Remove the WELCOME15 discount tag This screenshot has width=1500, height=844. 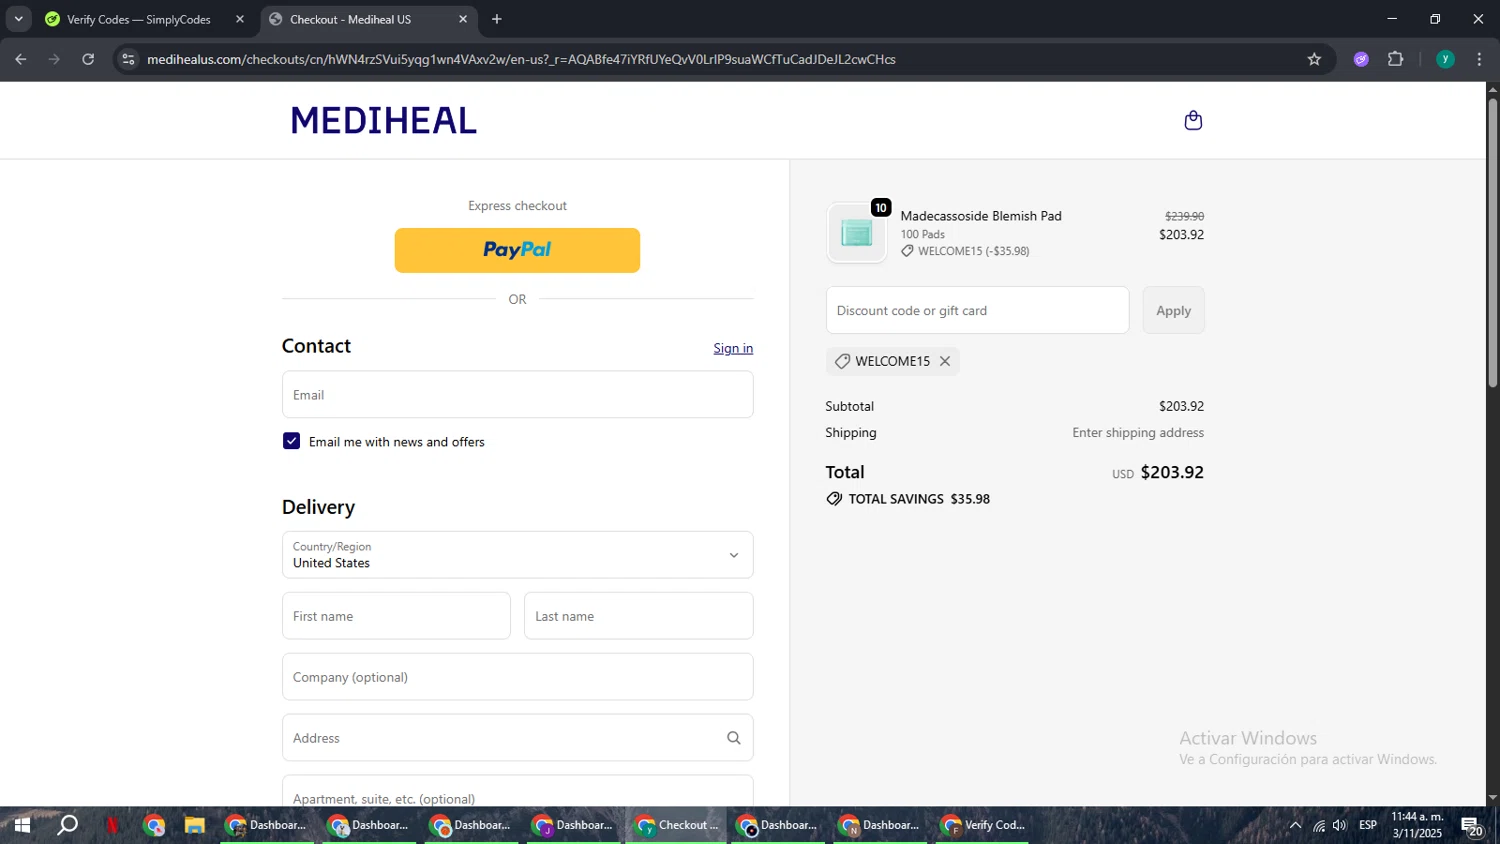(945, 361)
